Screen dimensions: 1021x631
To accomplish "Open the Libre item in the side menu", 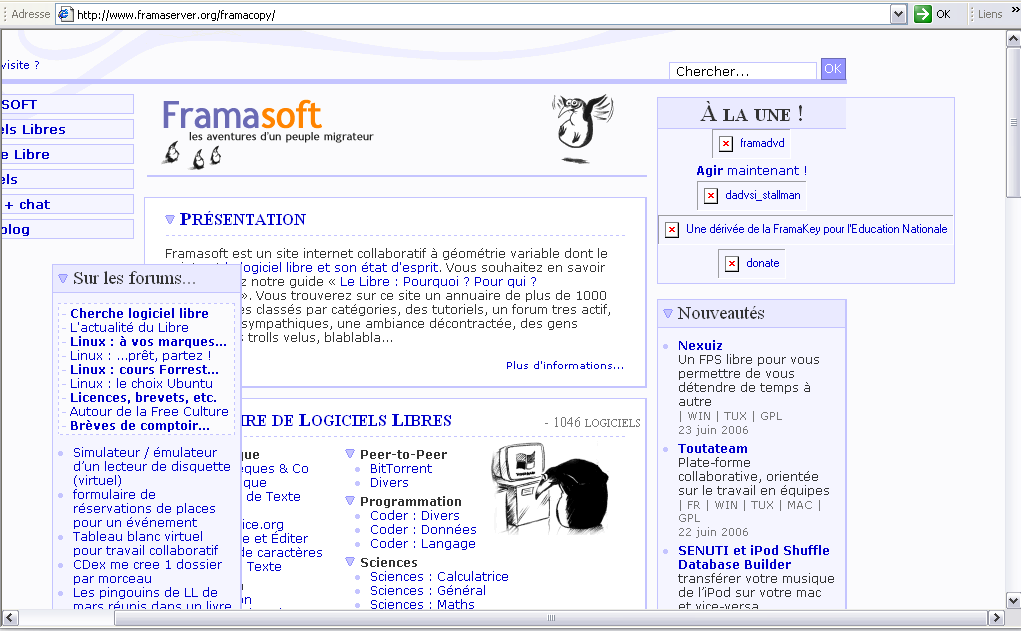I will click(67, 154).
